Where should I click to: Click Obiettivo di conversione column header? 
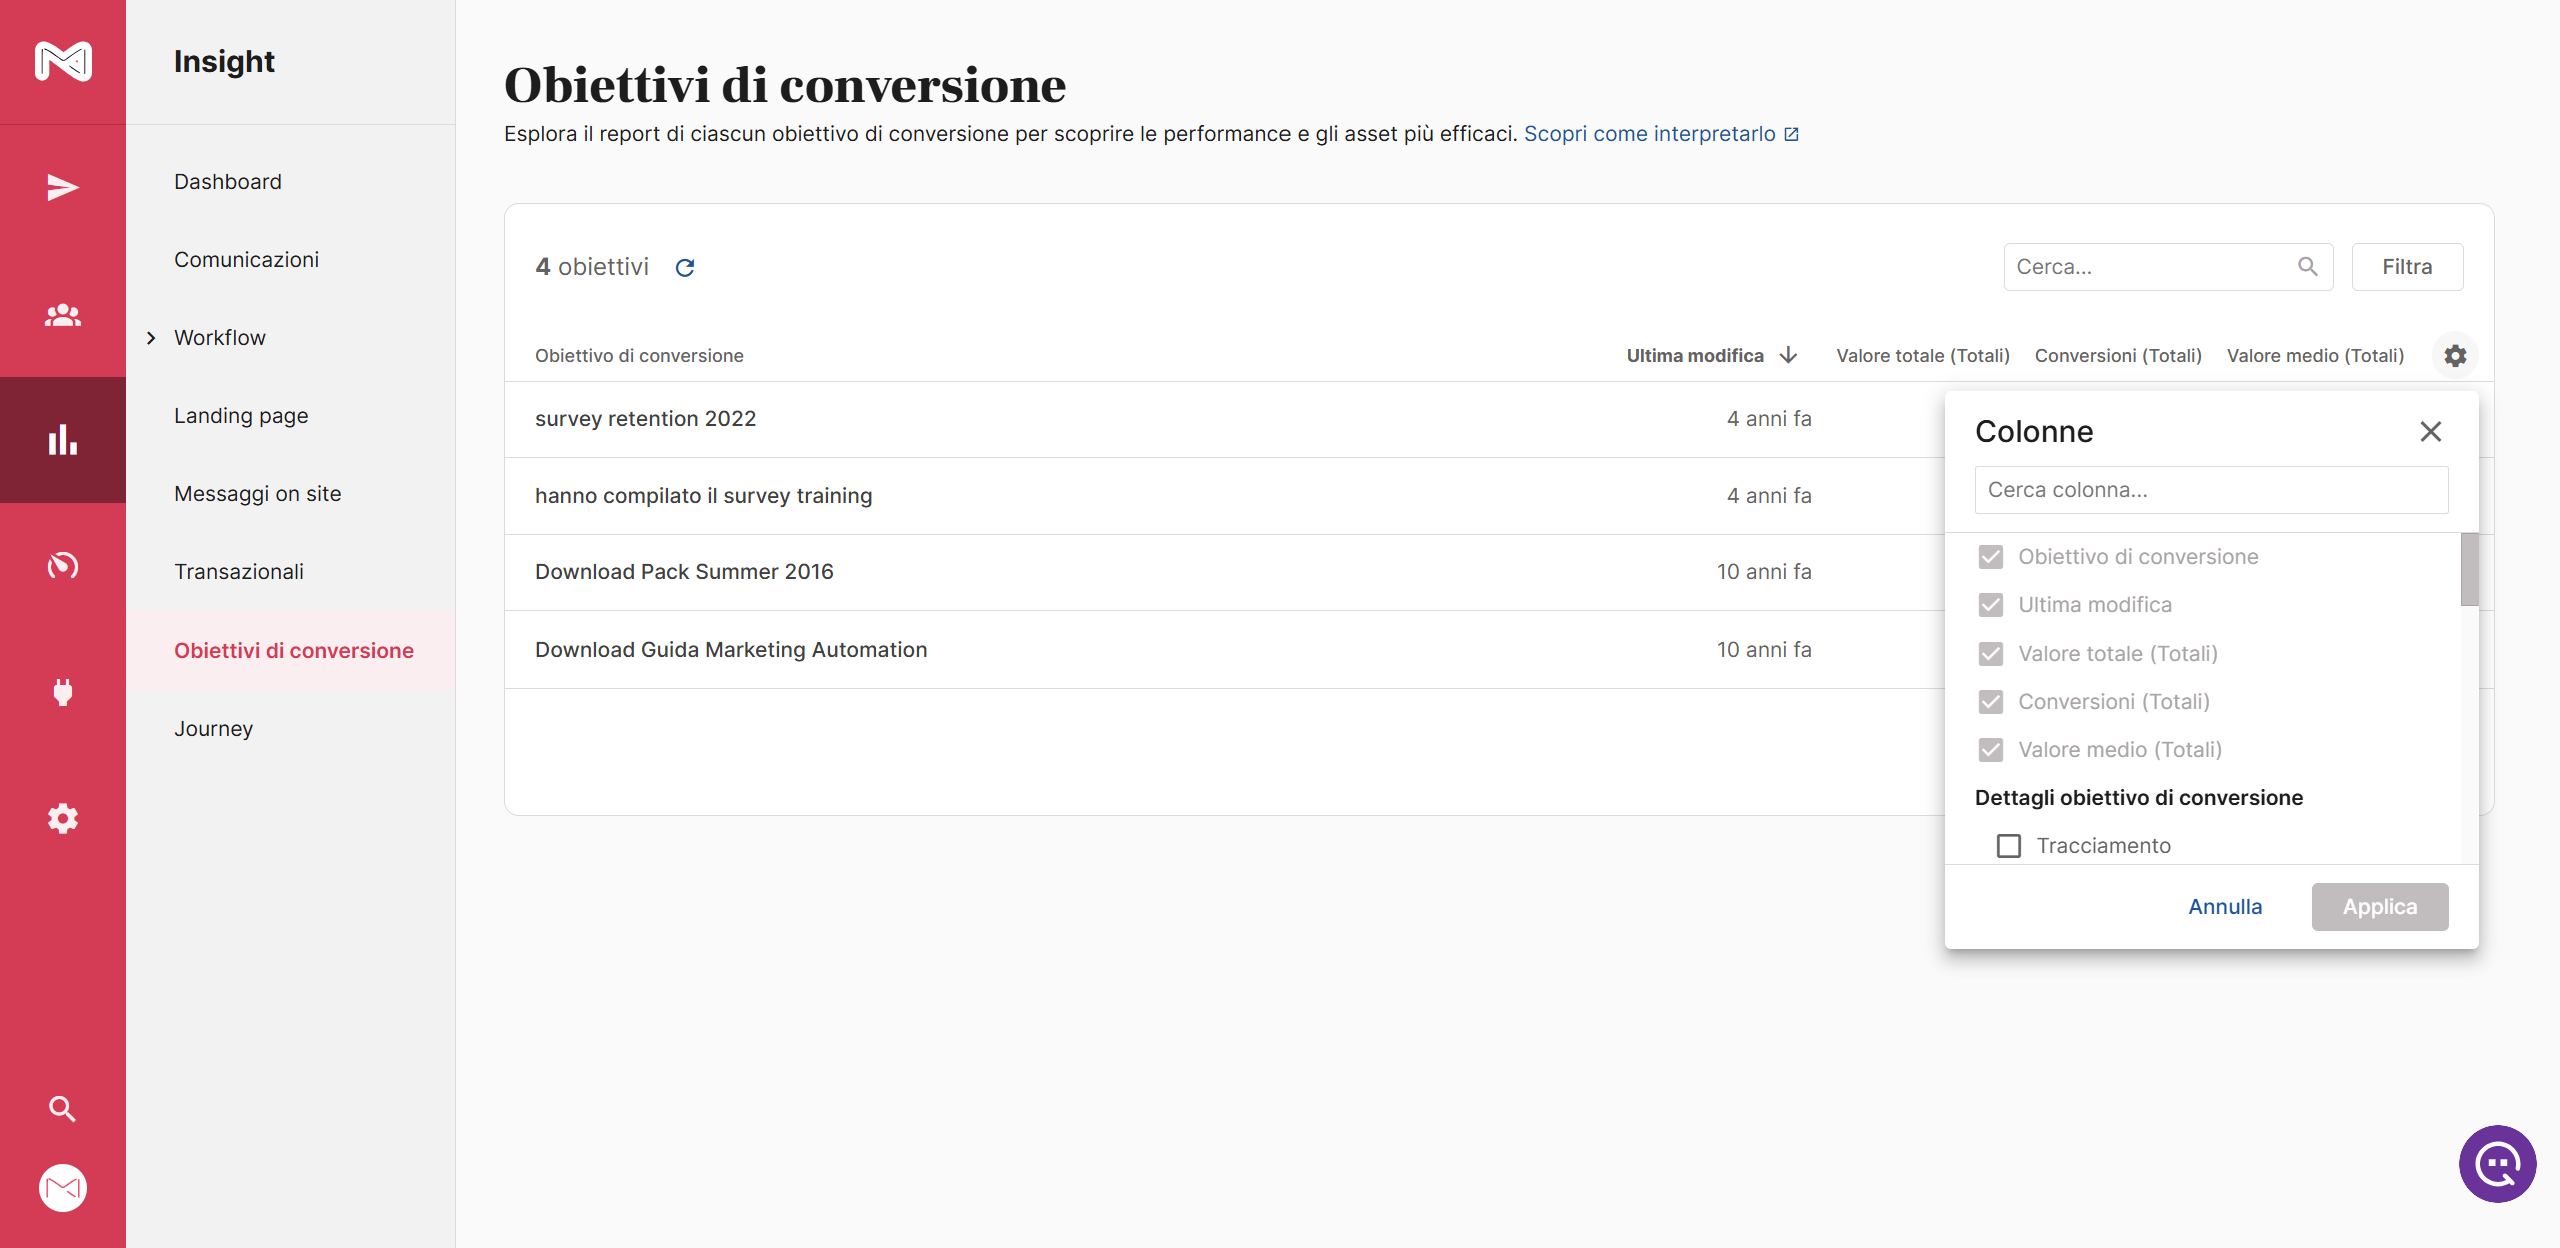point(639,356)
